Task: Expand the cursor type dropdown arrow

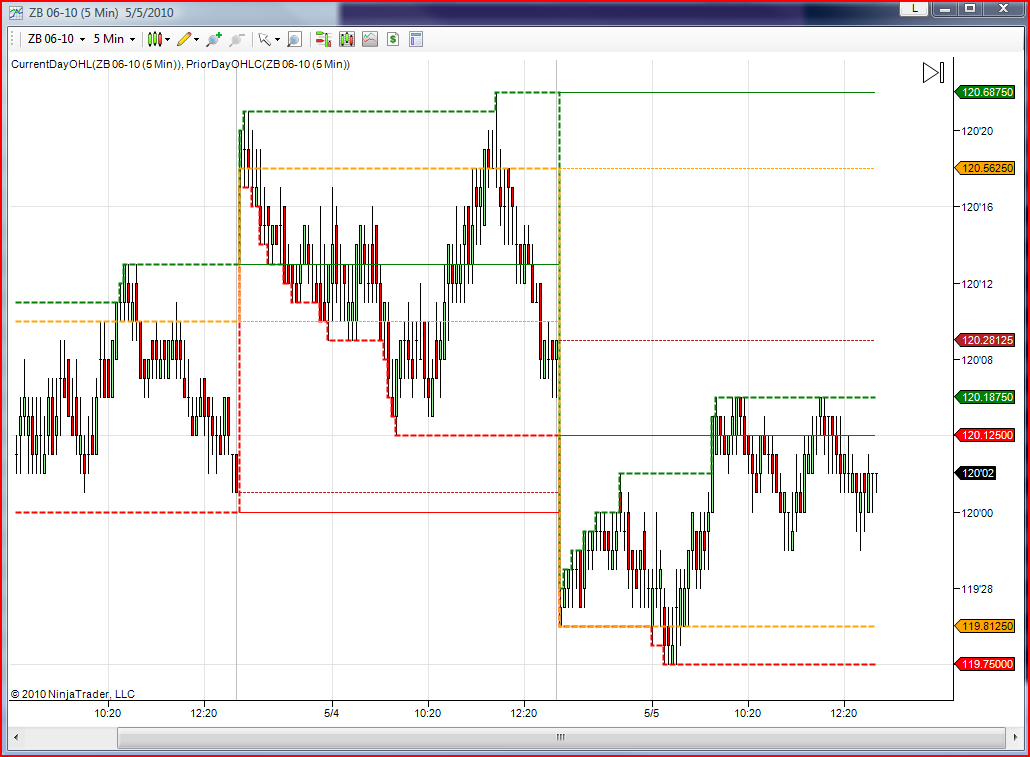Action: tap(277, 40)
